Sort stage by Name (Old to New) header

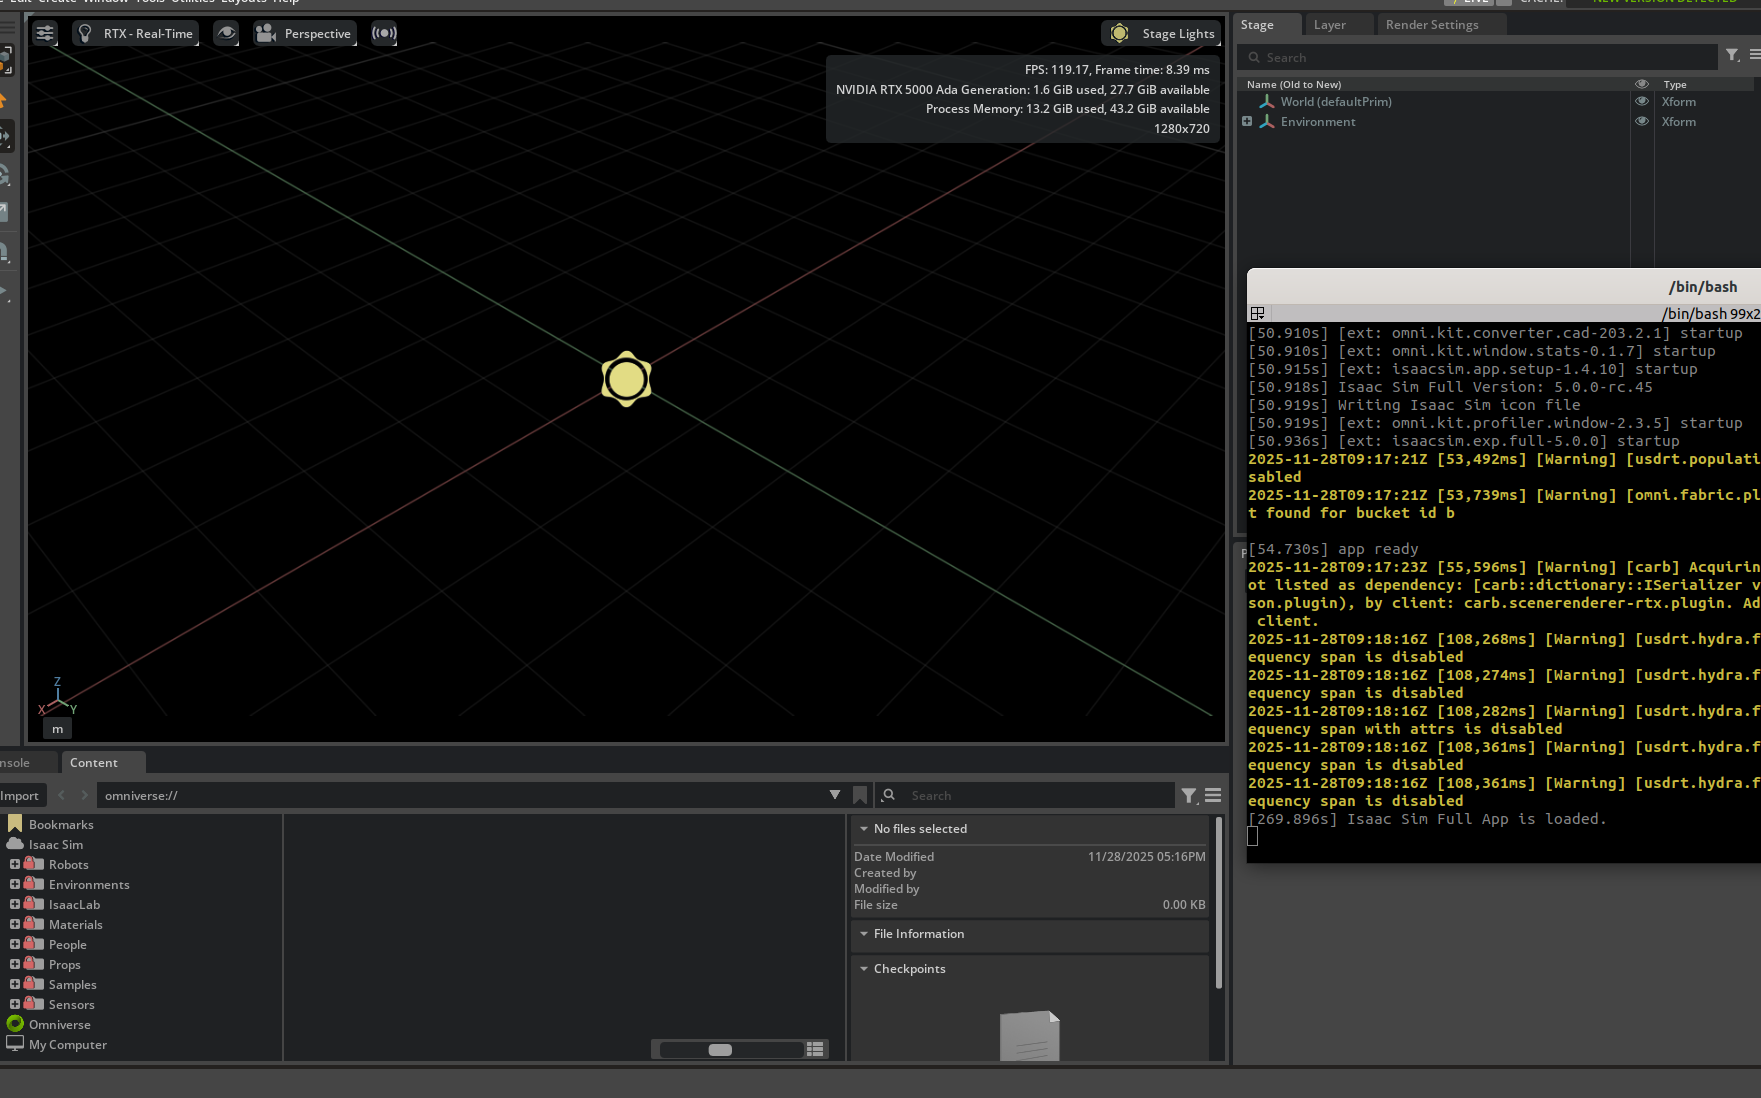pos(1294,85)
